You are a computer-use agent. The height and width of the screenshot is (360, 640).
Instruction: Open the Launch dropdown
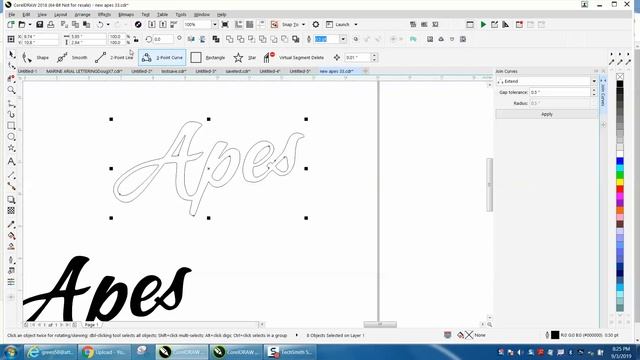click(x=356, y=24)
